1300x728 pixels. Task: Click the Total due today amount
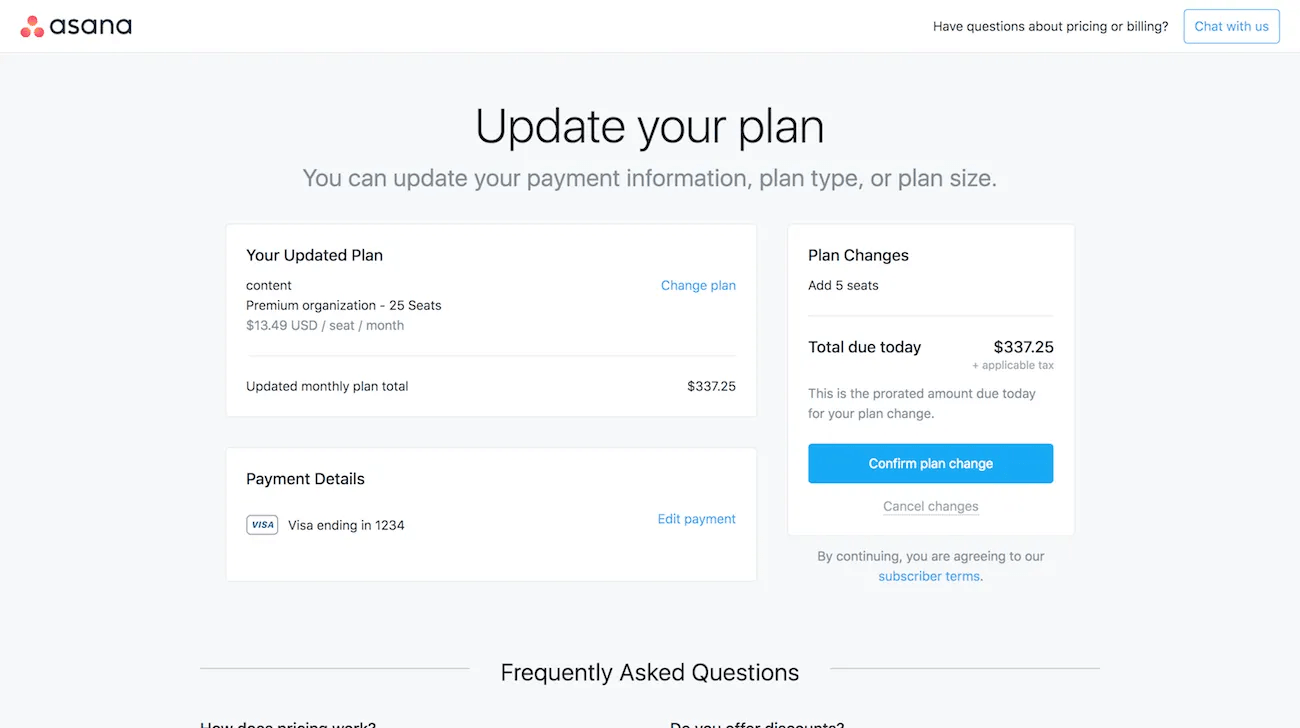pos(1023,347)
